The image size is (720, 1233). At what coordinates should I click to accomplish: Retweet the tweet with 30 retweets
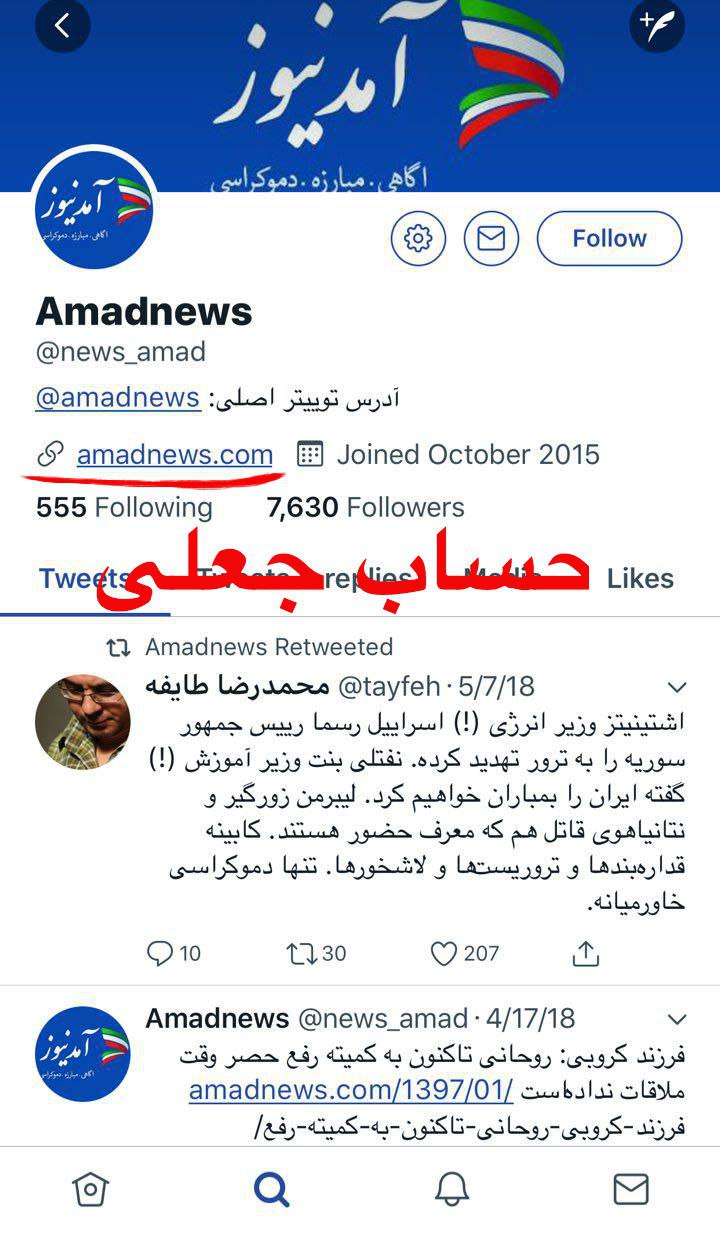tap(301, 954)
